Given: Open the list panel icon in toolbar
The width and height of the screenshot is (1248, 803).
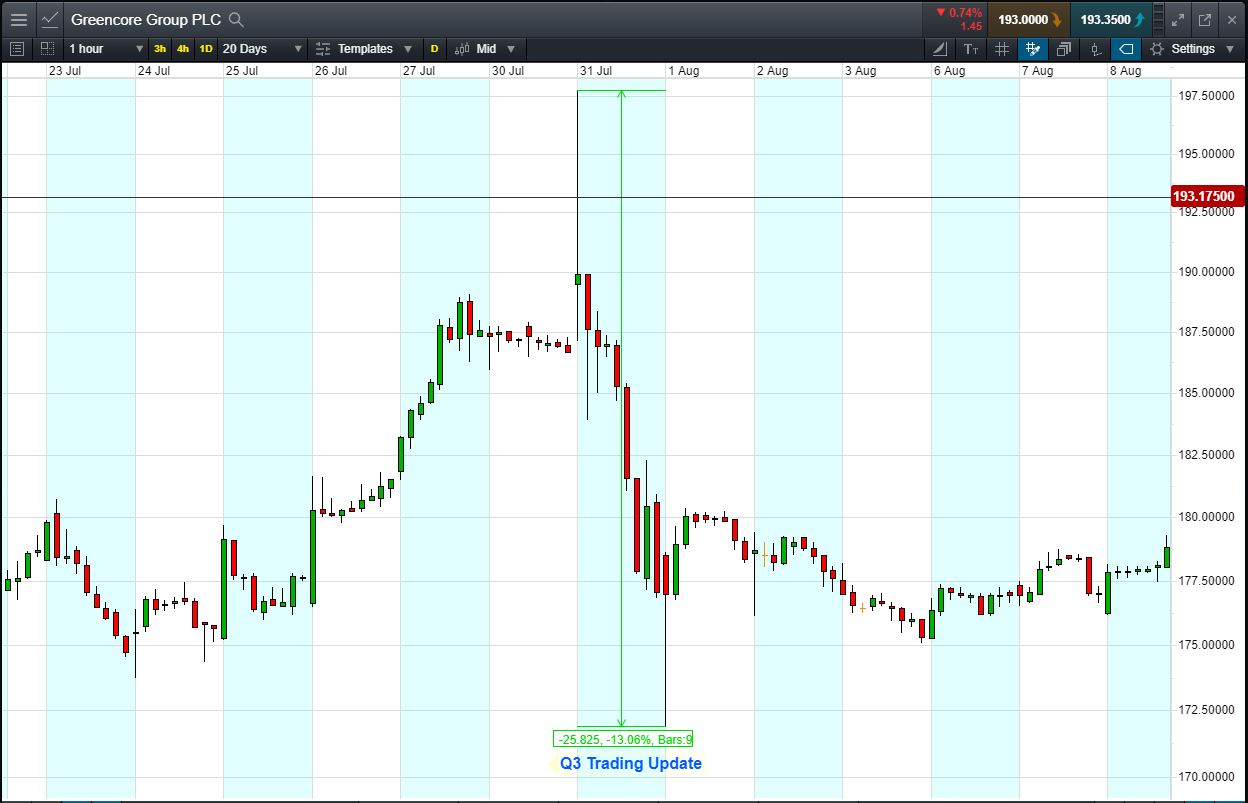Looking at the screenshot, I should [16, 48].
